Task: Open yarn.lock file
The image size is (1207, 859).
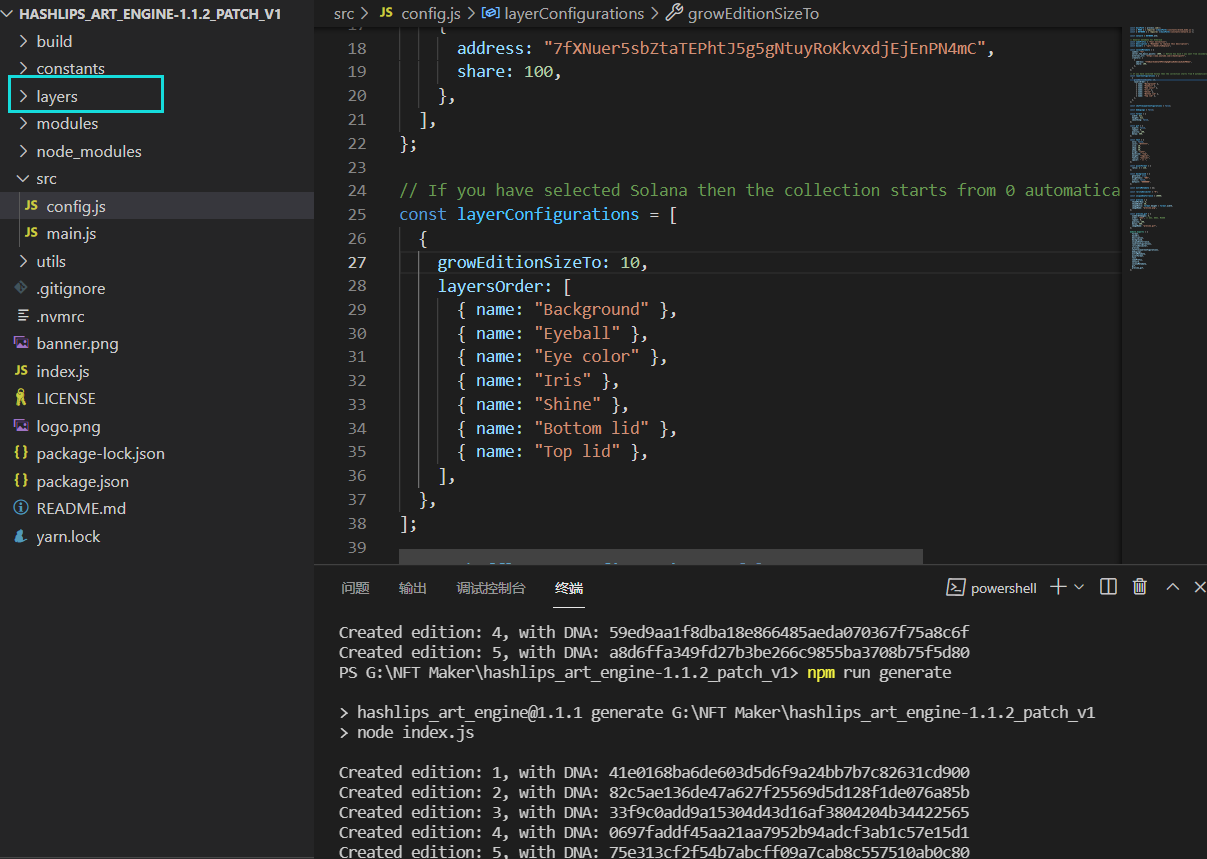Action: [x=68, y=536]
